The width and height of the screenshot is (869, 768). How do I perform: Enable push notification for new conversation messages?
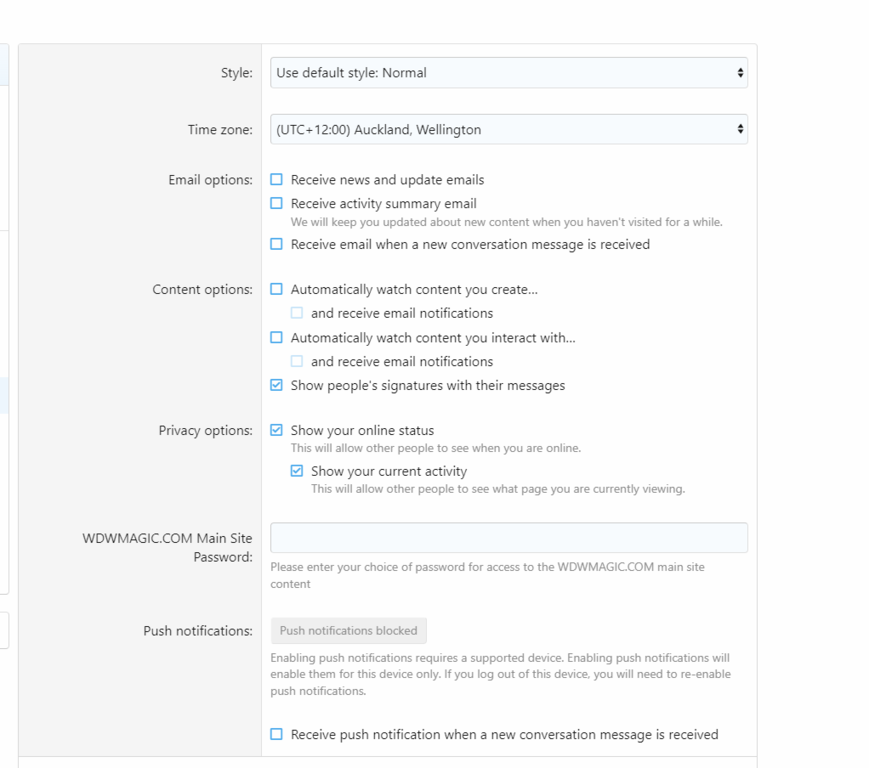click(277, 735)
